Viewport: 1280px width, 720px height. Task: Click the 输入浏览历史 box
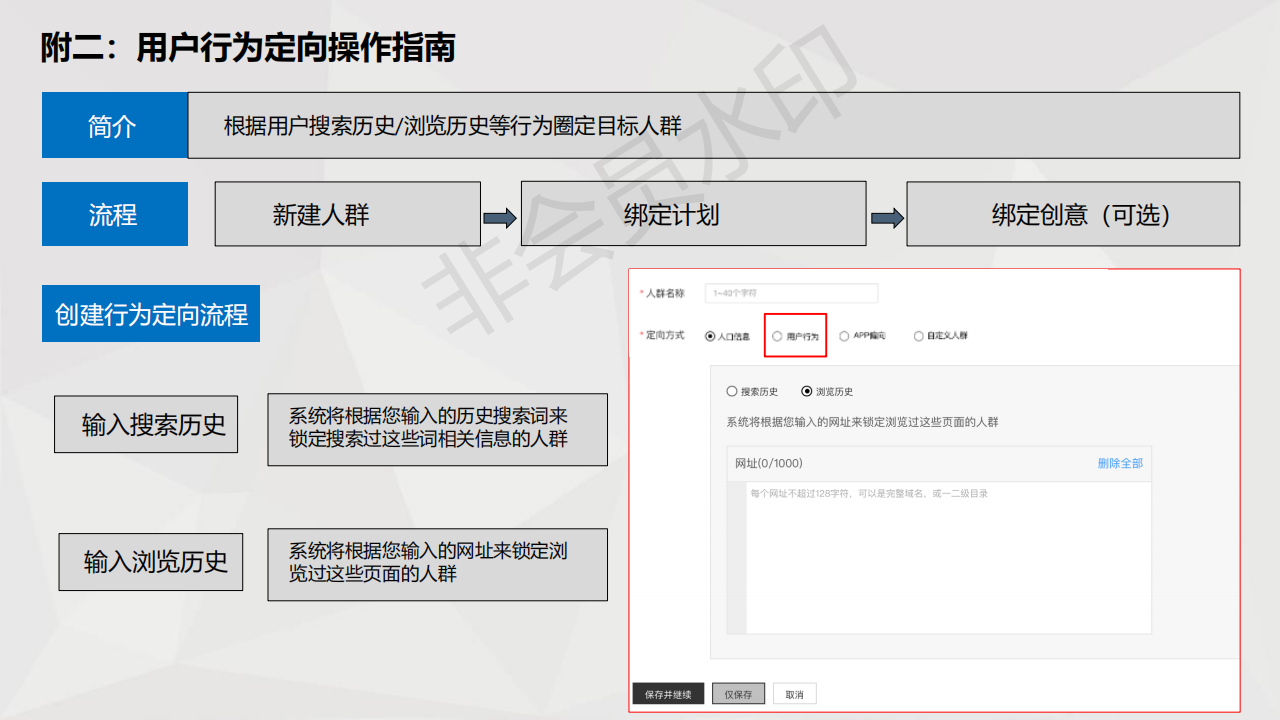tap(151, 561)
